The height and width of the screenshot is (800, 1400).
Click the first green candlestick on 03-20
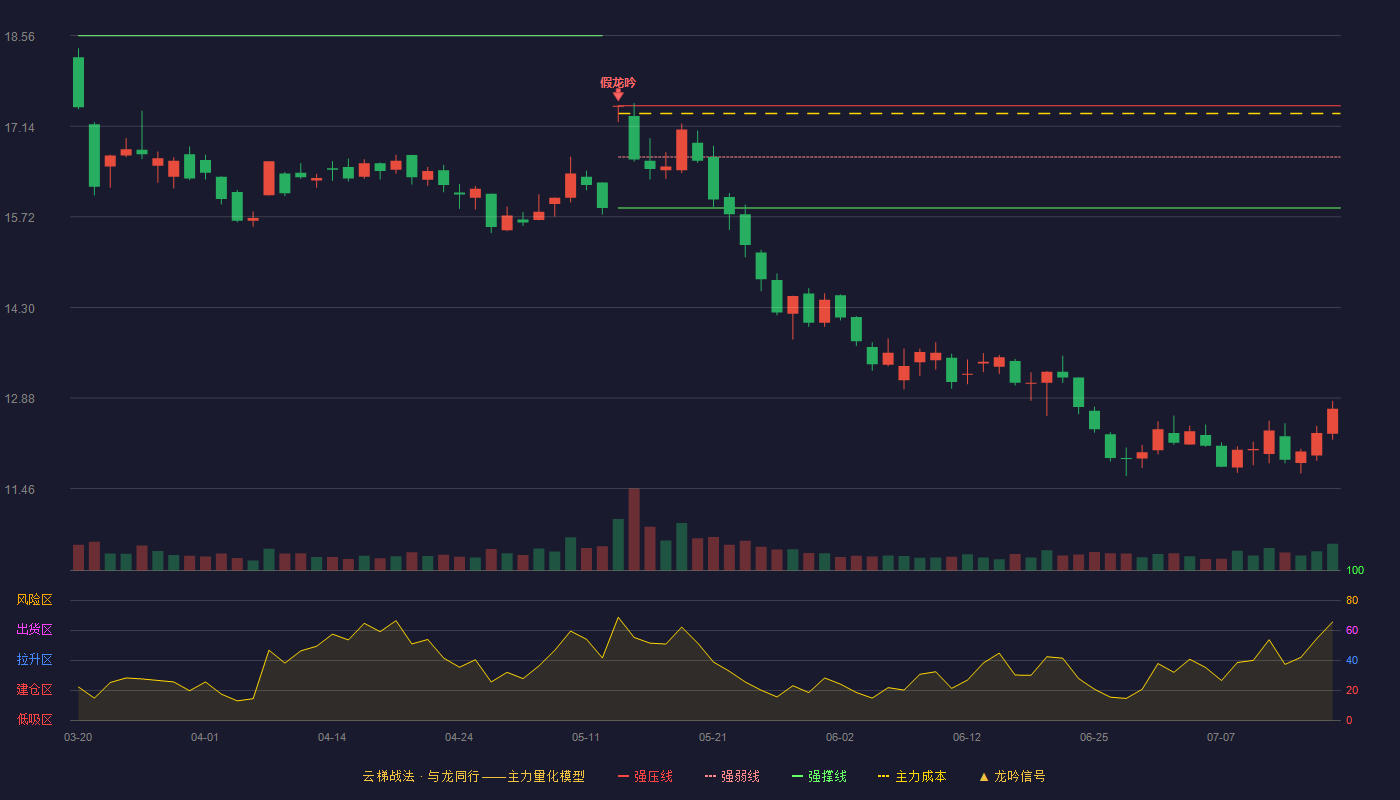[78, 82]
